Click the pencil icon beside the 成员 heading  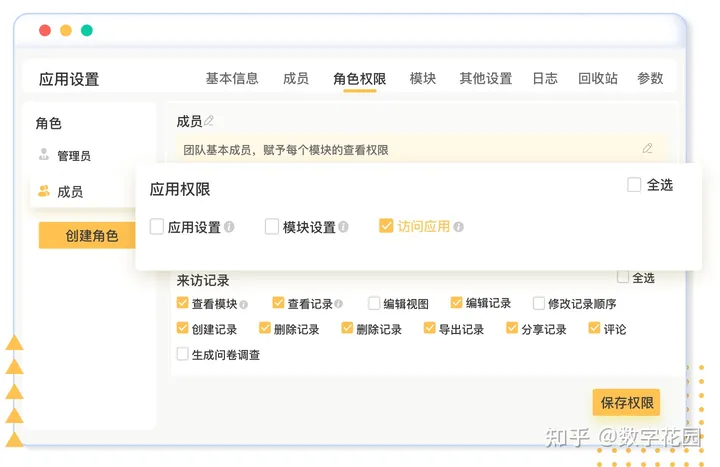pos(209,120)
